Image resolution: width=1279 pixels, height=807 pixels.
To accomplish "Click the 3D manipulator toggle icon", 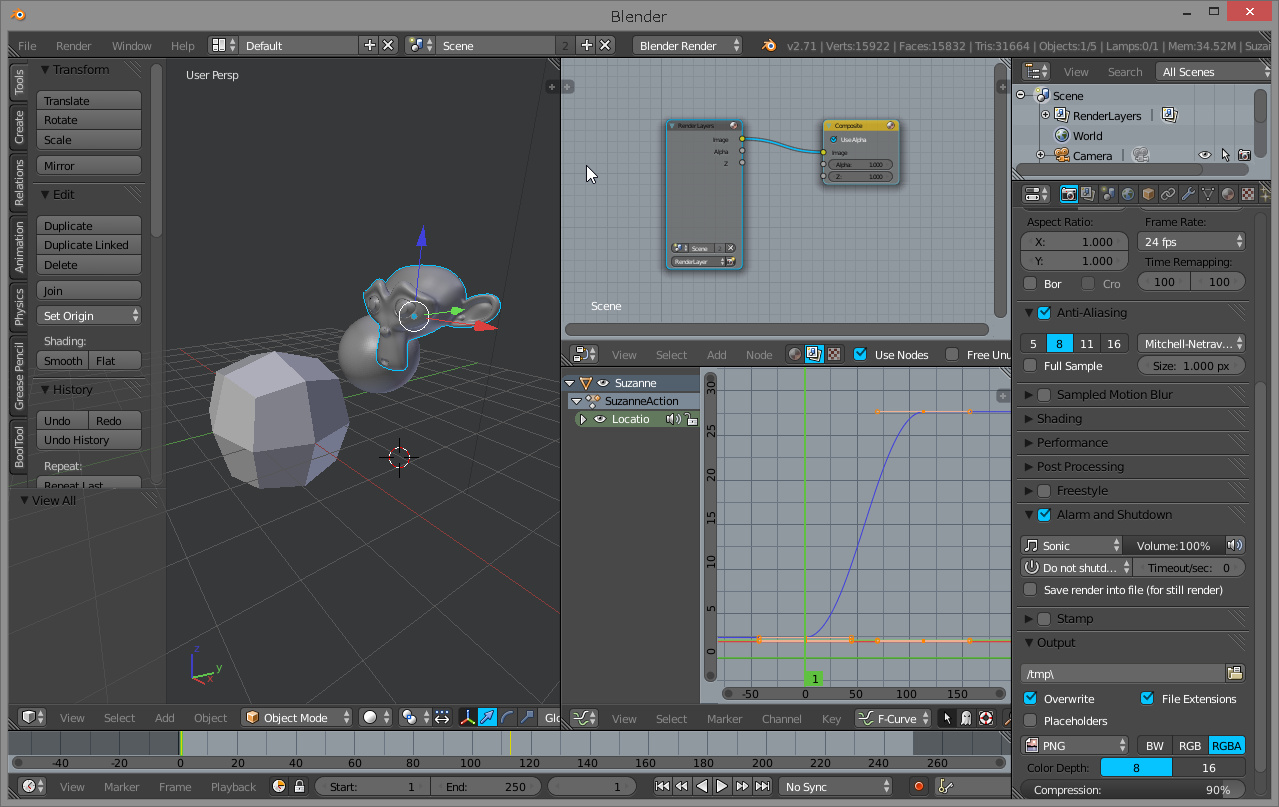I will 467,717.
